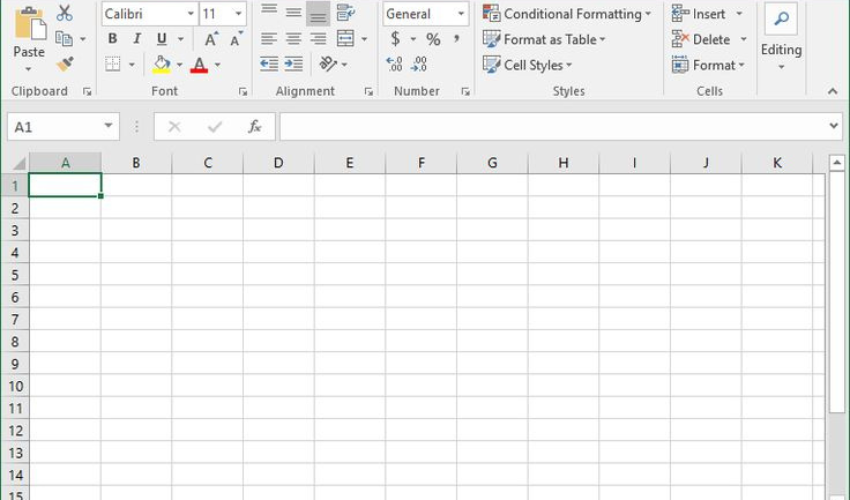Click the Center align icon
Screen dimensions: 850x500
pos(293,39)
